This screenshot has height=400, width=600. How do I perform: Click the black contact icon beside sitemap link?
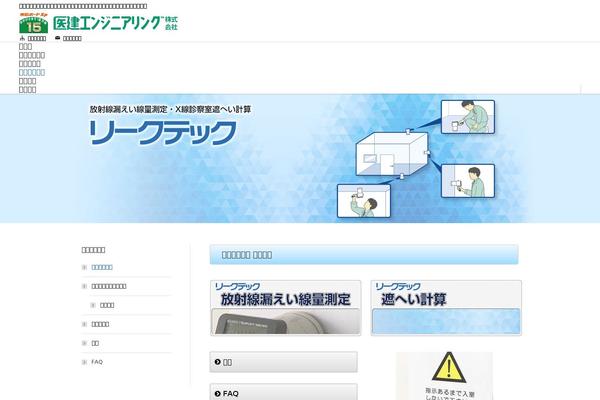coord(58,38)
